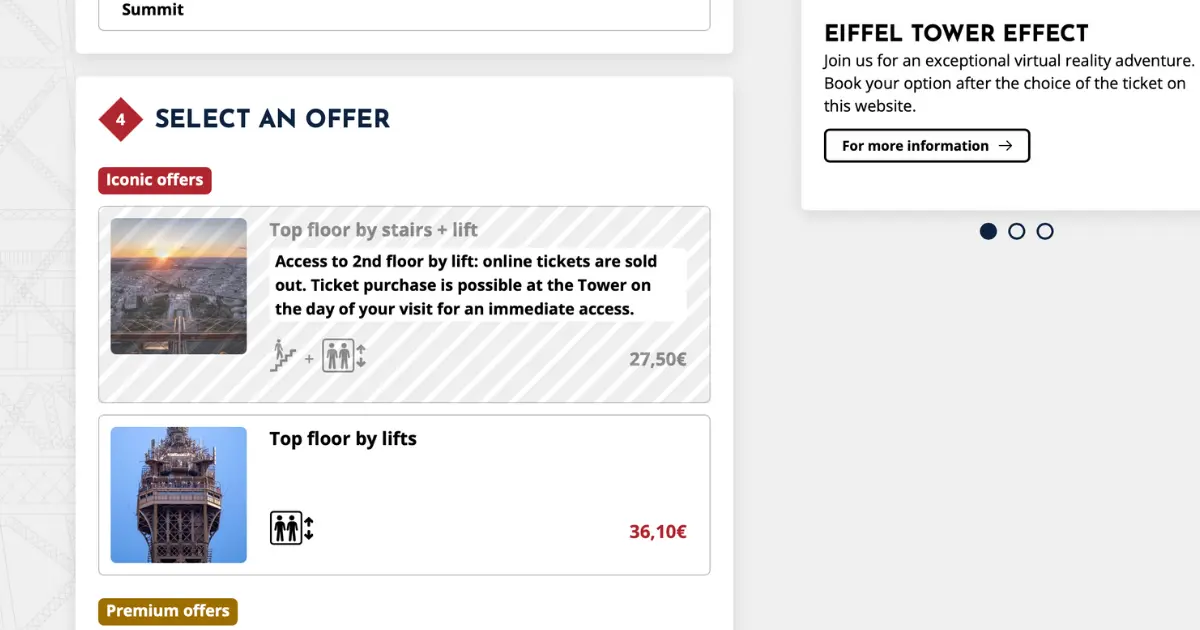Click the Top floor by stairs + lift title
1200x630 pixels.
374,230
